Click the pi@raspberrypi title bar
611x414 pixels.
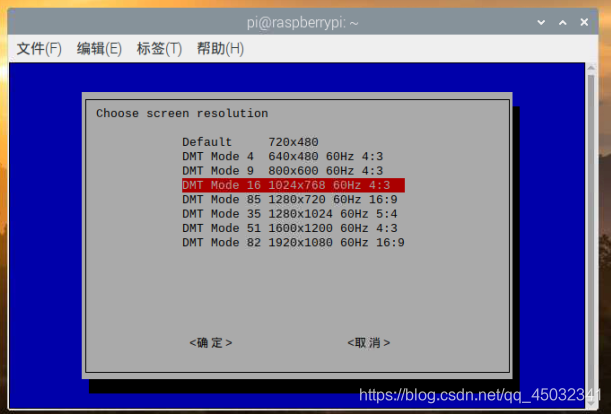coord(302,23)
